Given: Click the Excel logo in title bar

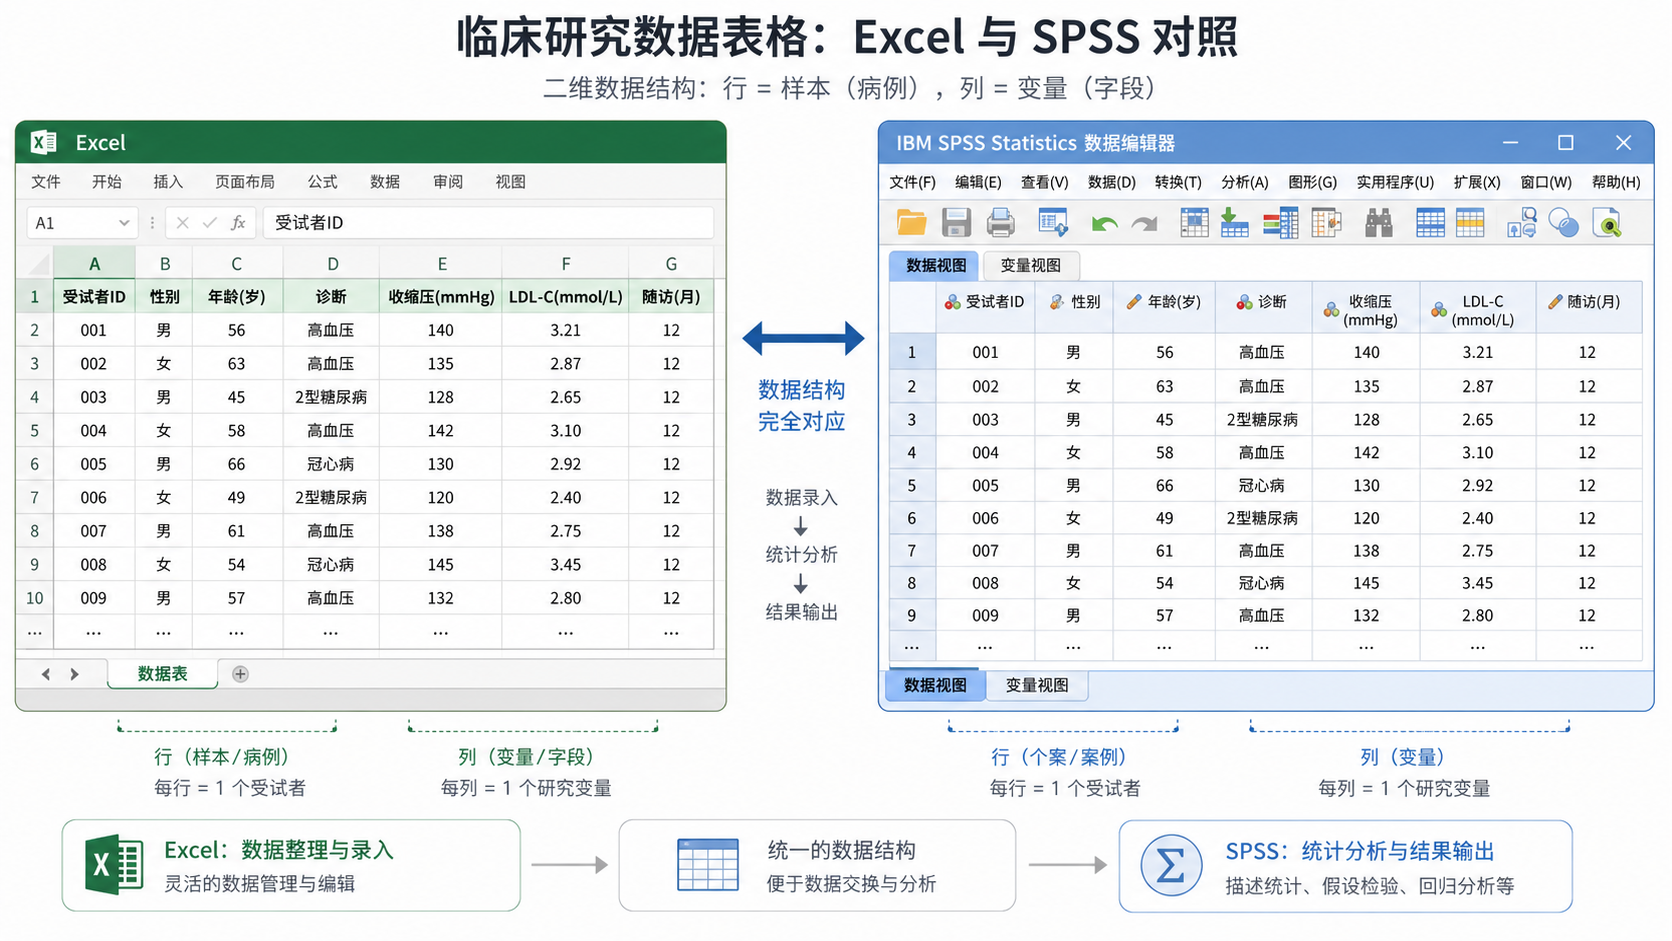Looking at the screenshot, I should 44,142.
